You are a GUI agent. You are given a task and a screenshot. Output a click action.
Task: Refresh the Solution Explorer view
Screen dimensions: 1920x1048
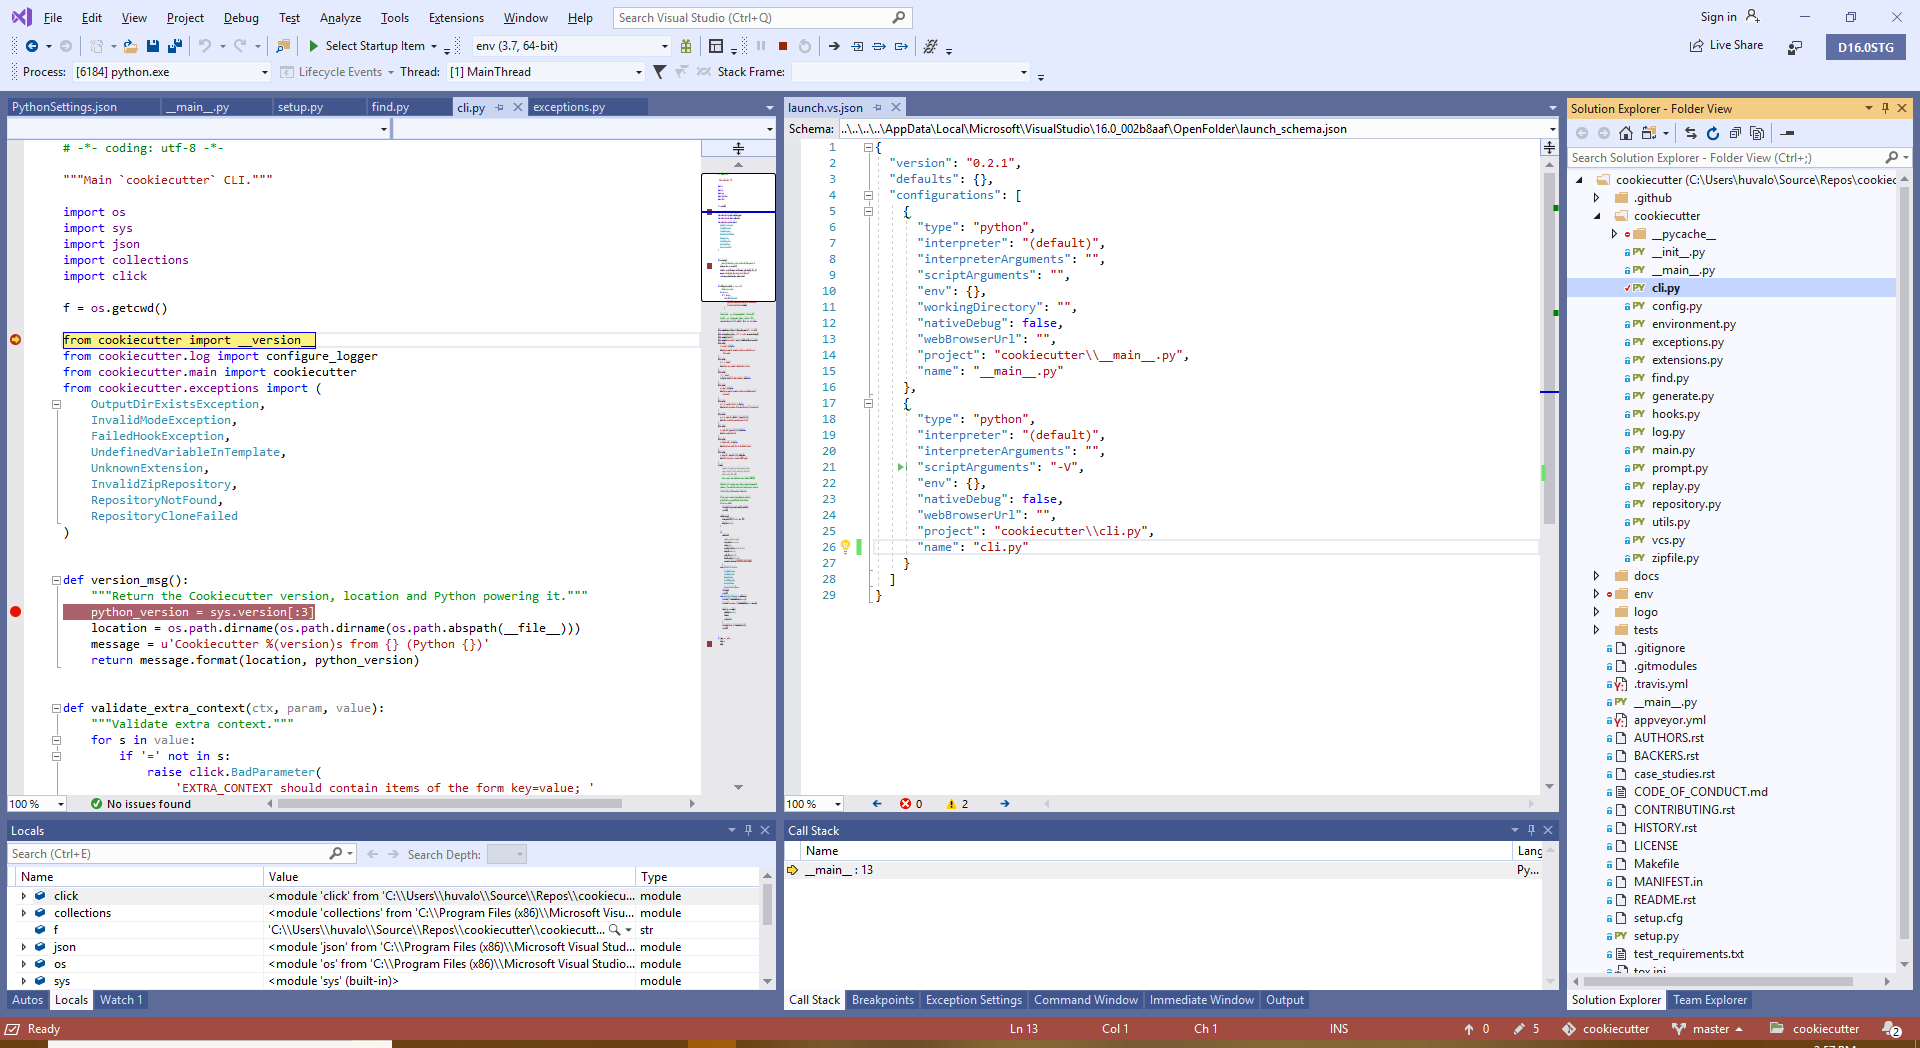[1712, 133]
